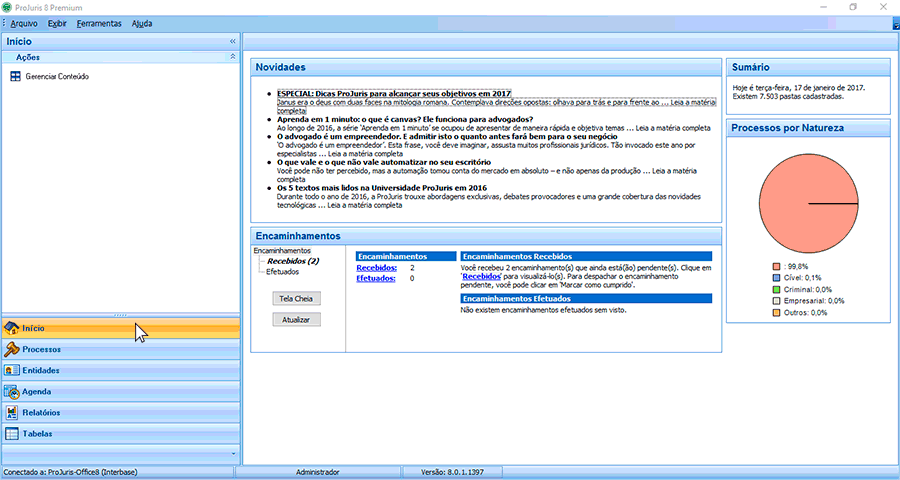
Task: Click 'Recebidos' link in description text
Action: click(x=482, y=276)
